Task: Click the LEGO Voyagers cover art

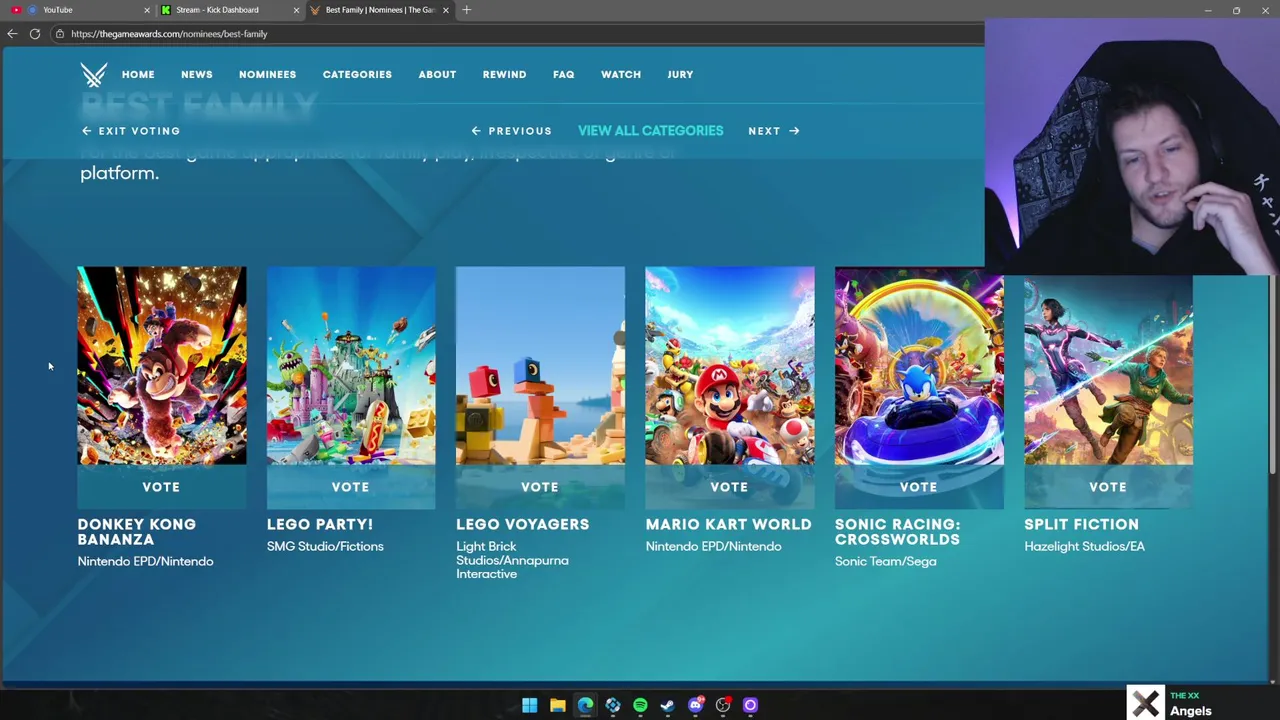Action: [x=540, y=365]
